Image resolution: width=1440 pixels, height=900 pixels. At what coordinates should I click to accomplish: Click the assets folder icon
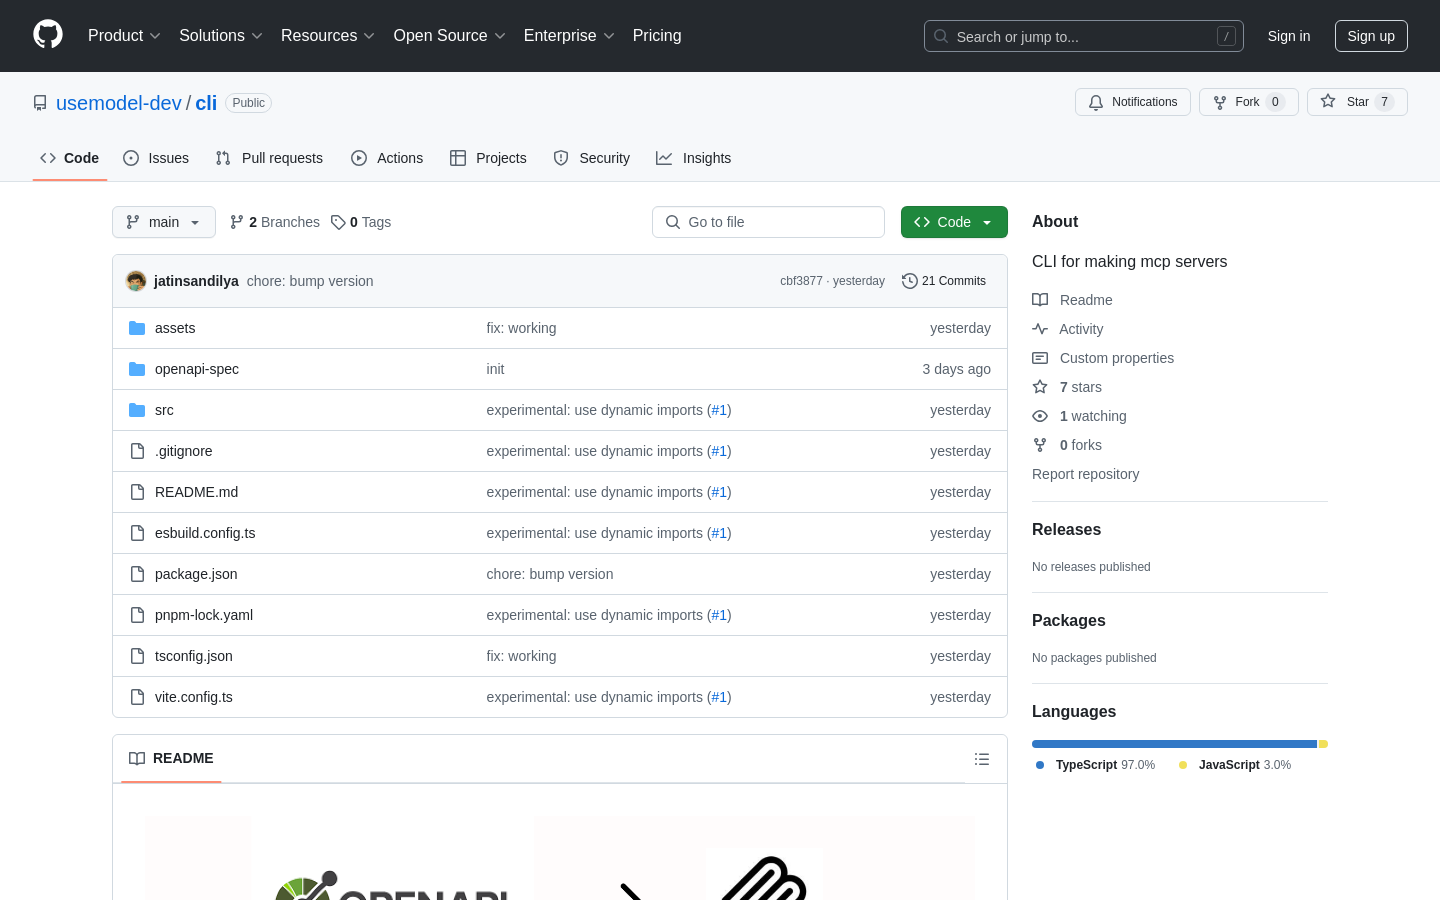pos(137,328)
